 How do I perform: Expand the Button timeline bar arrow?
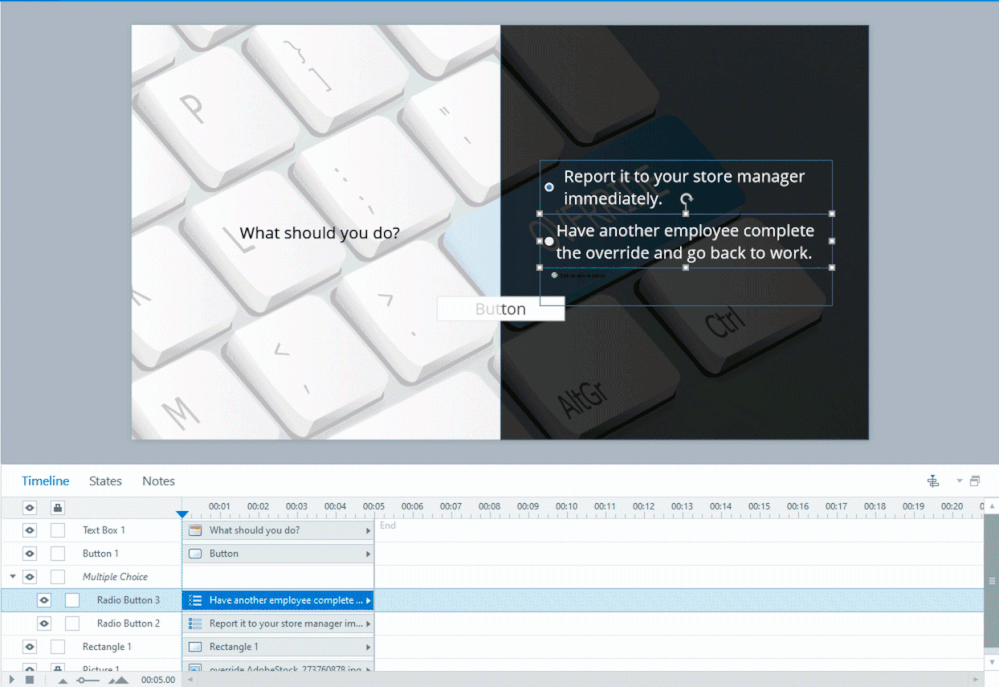(368, 554)
